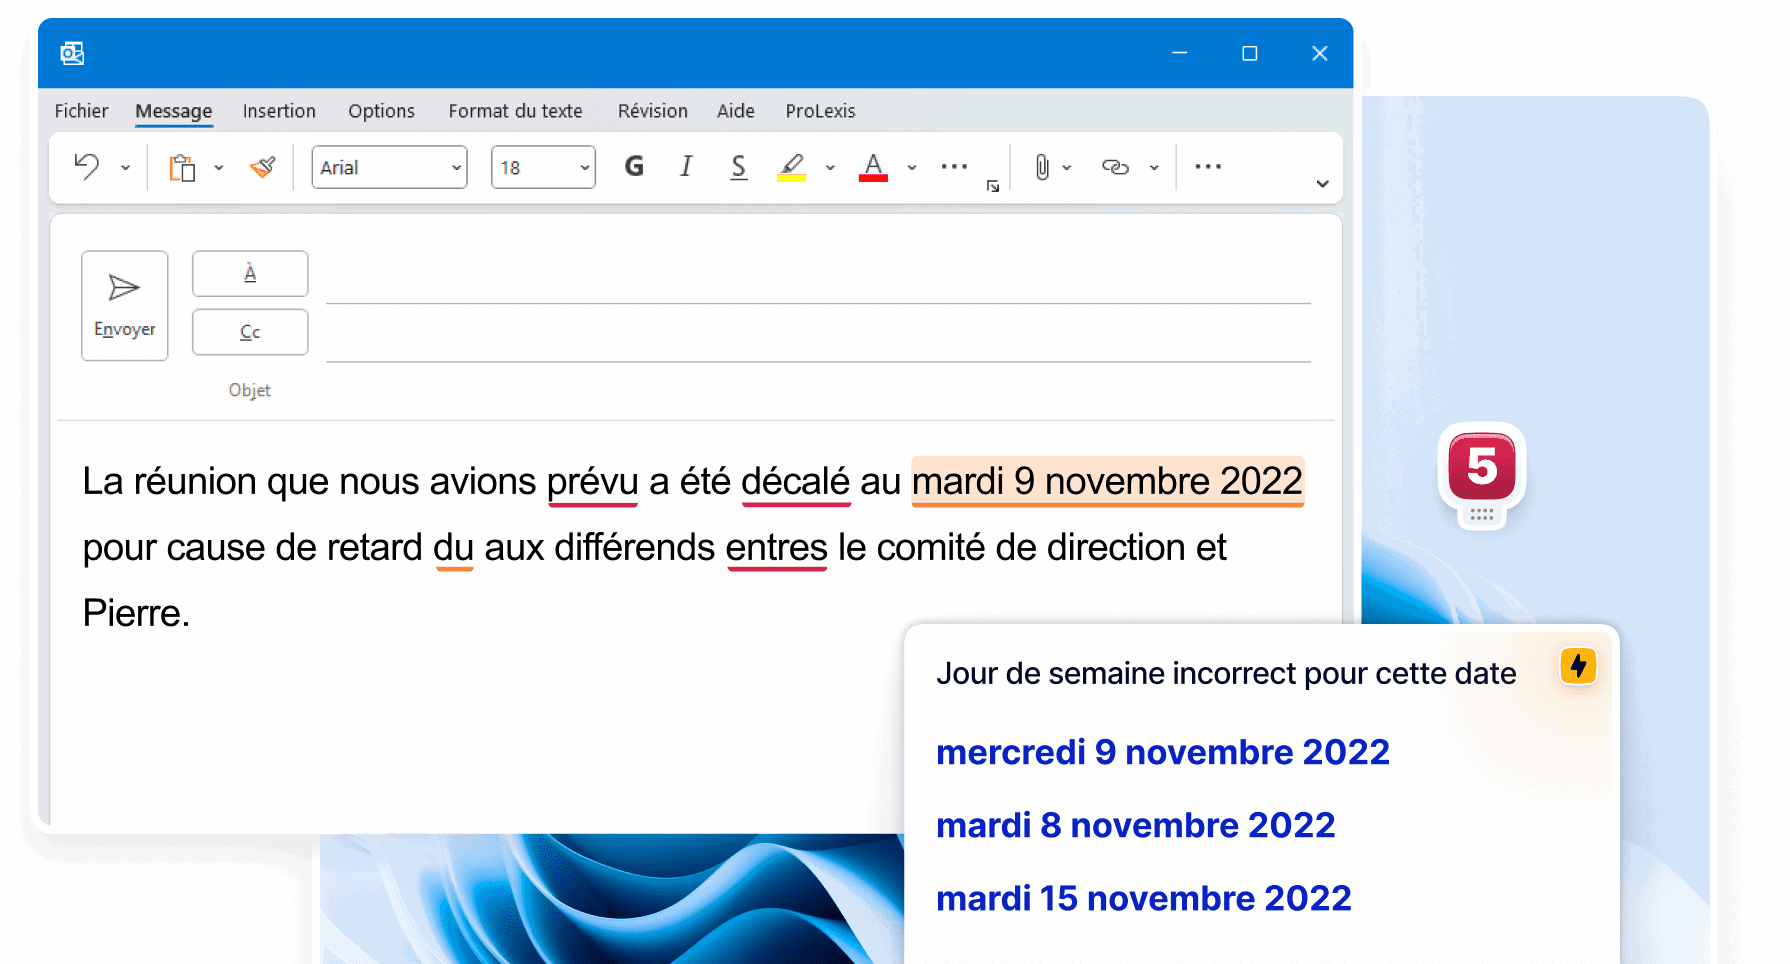Open the Options tab
Viewport: 1790px width, 964px height.
pyautogui.click(x=381, y=111)
